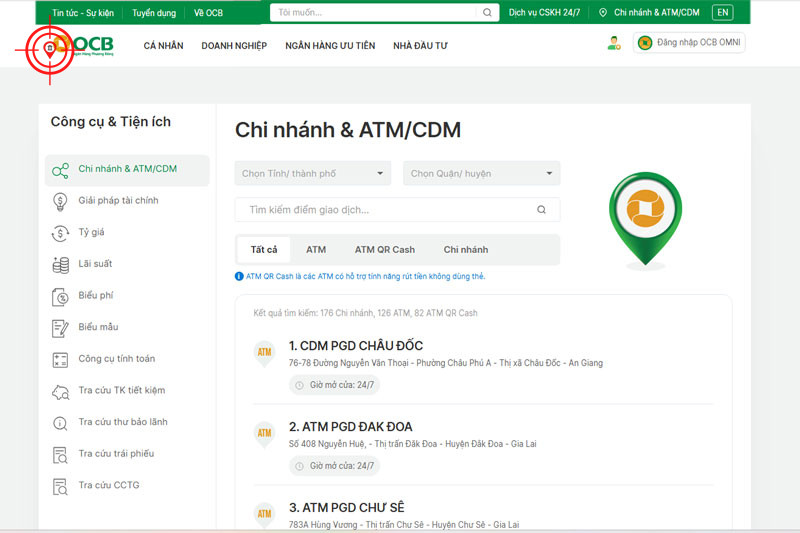Click the ATM marker for CDM PGD CHÂU ĐỐC
This screenshot has width=800, height=533.
pyautogui.click(x=264, y=353)
